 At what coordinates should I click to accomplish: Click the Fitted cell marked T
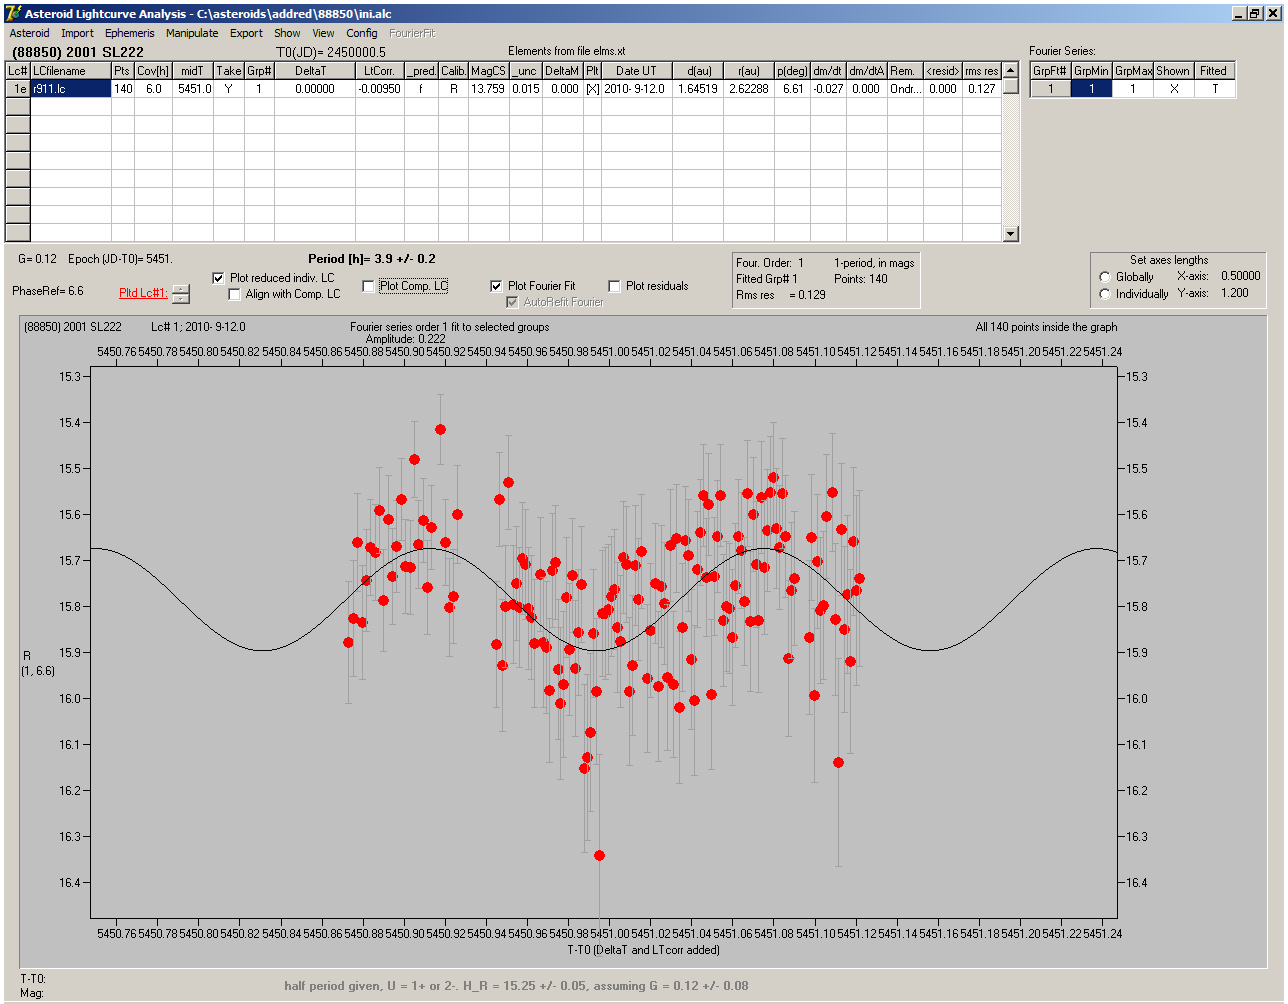[x=1214, y=89]
